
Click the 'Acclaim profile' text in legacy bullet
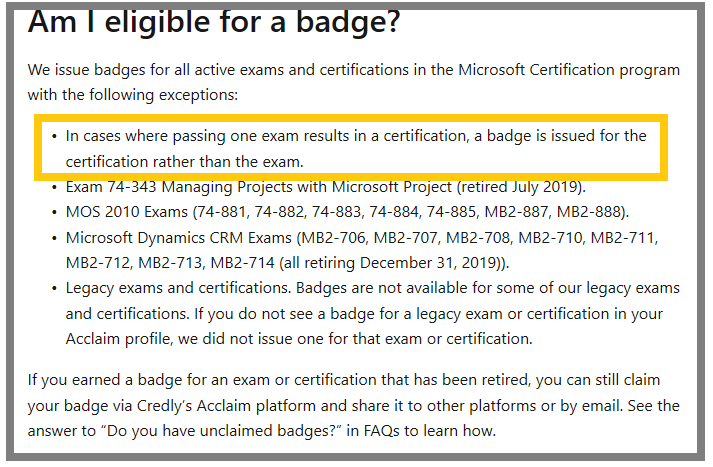117,339
